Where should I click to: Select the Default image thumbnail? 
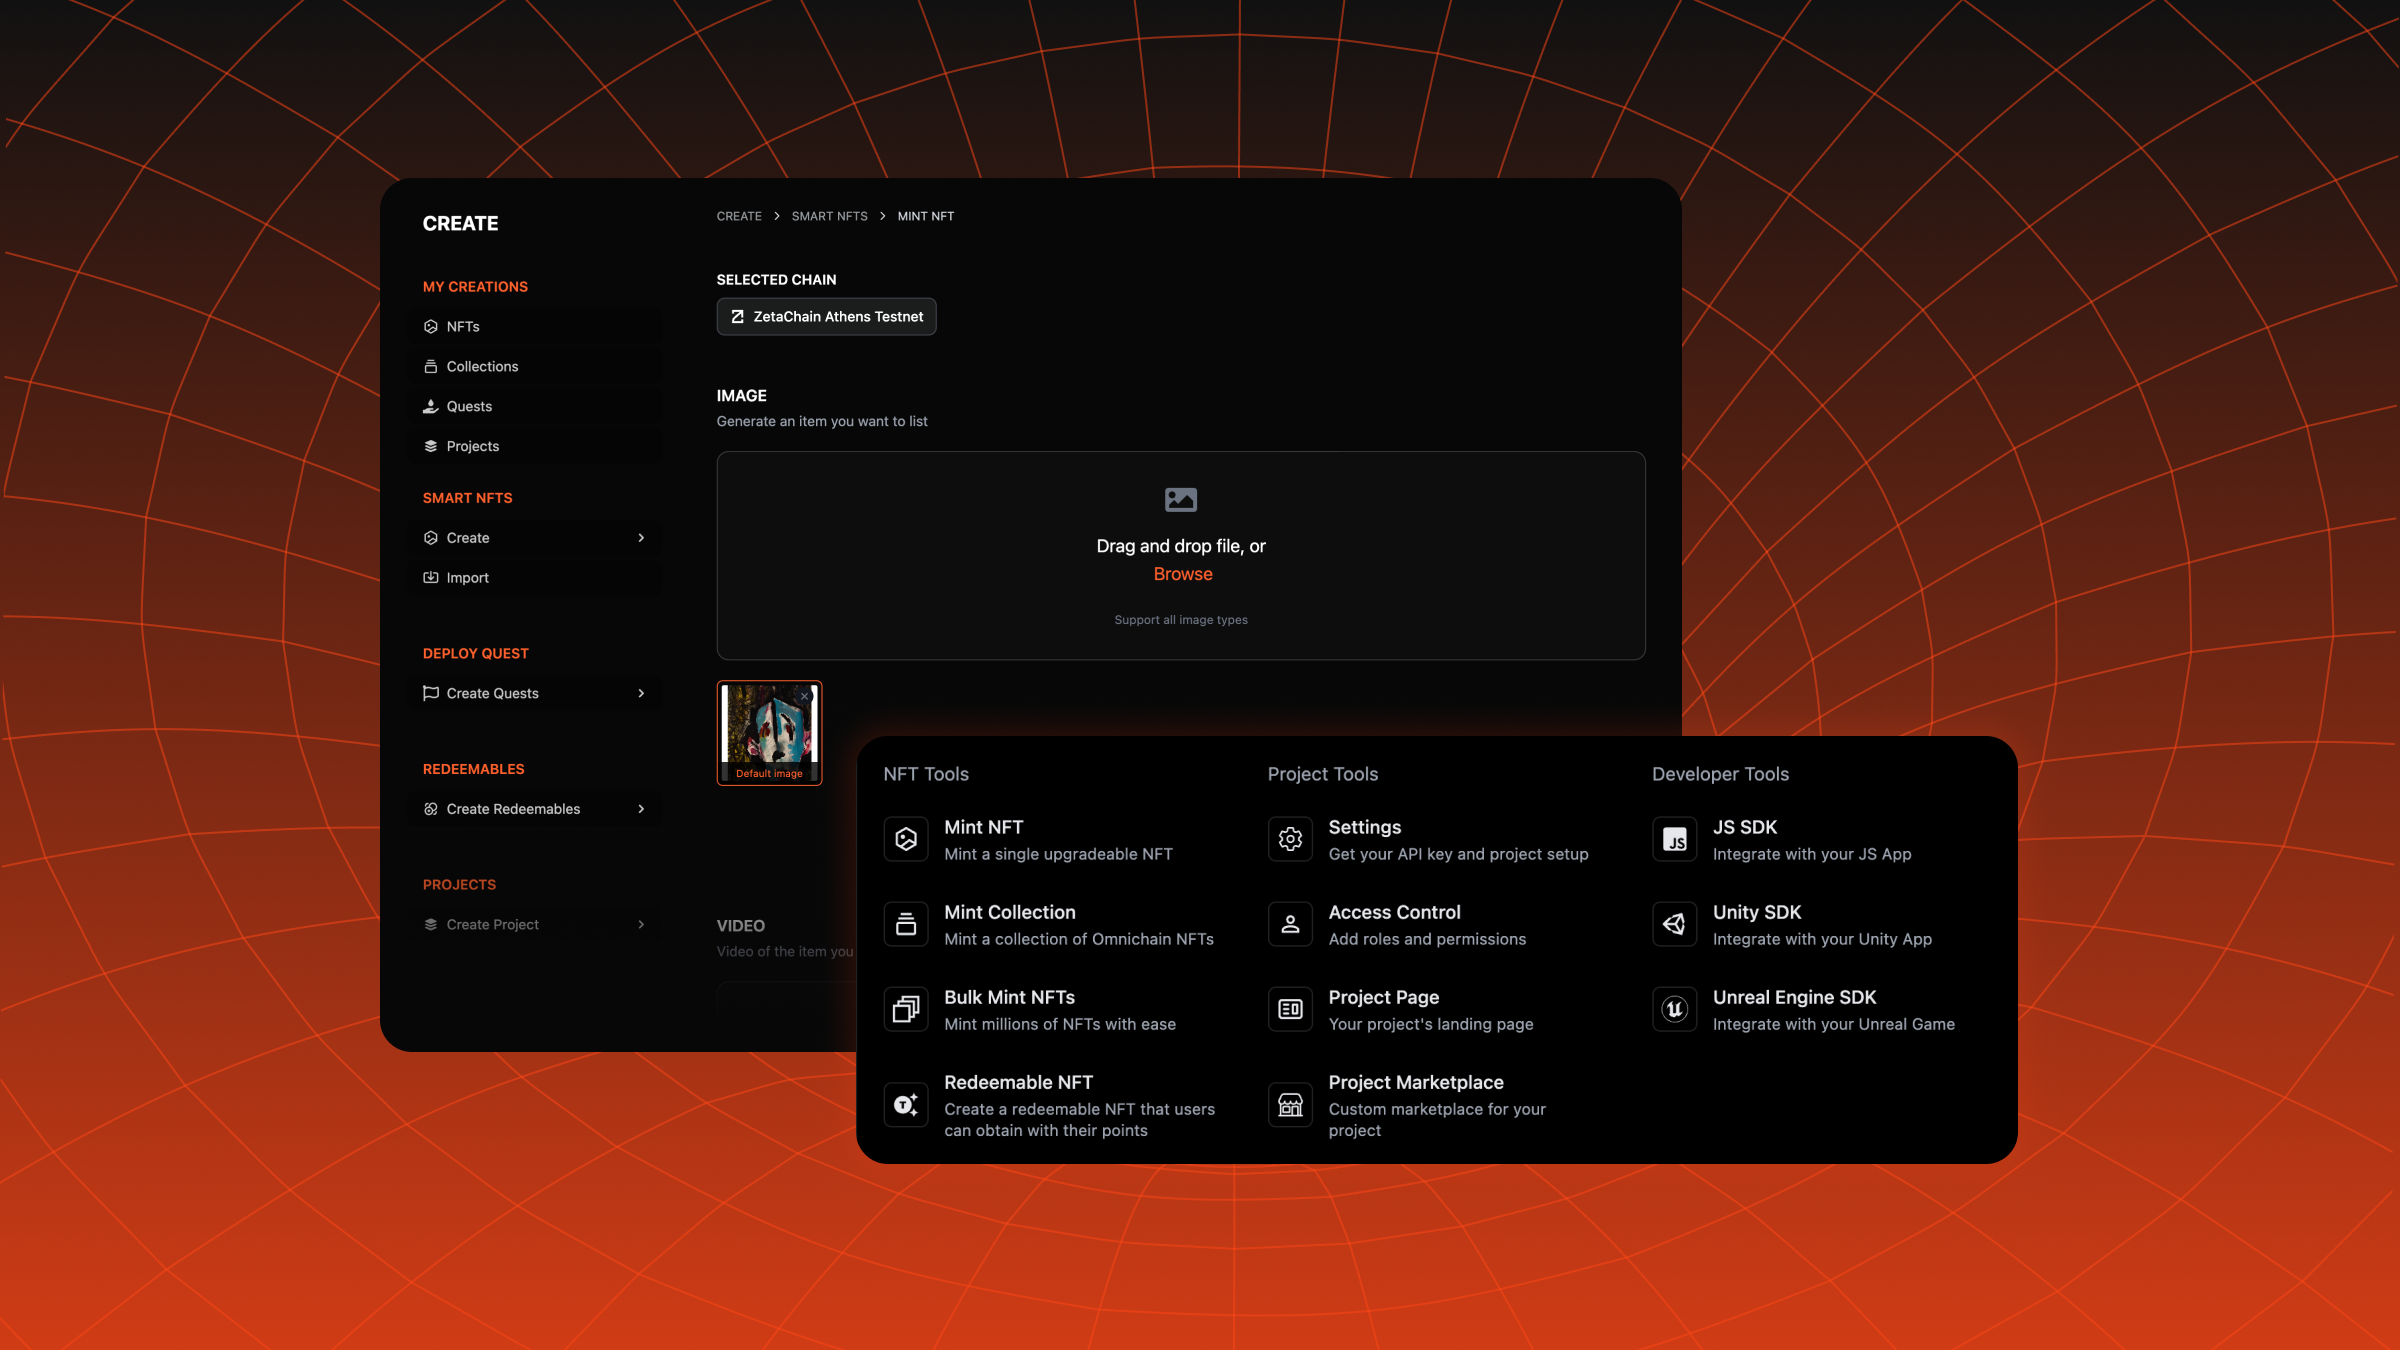coord(769,733)
